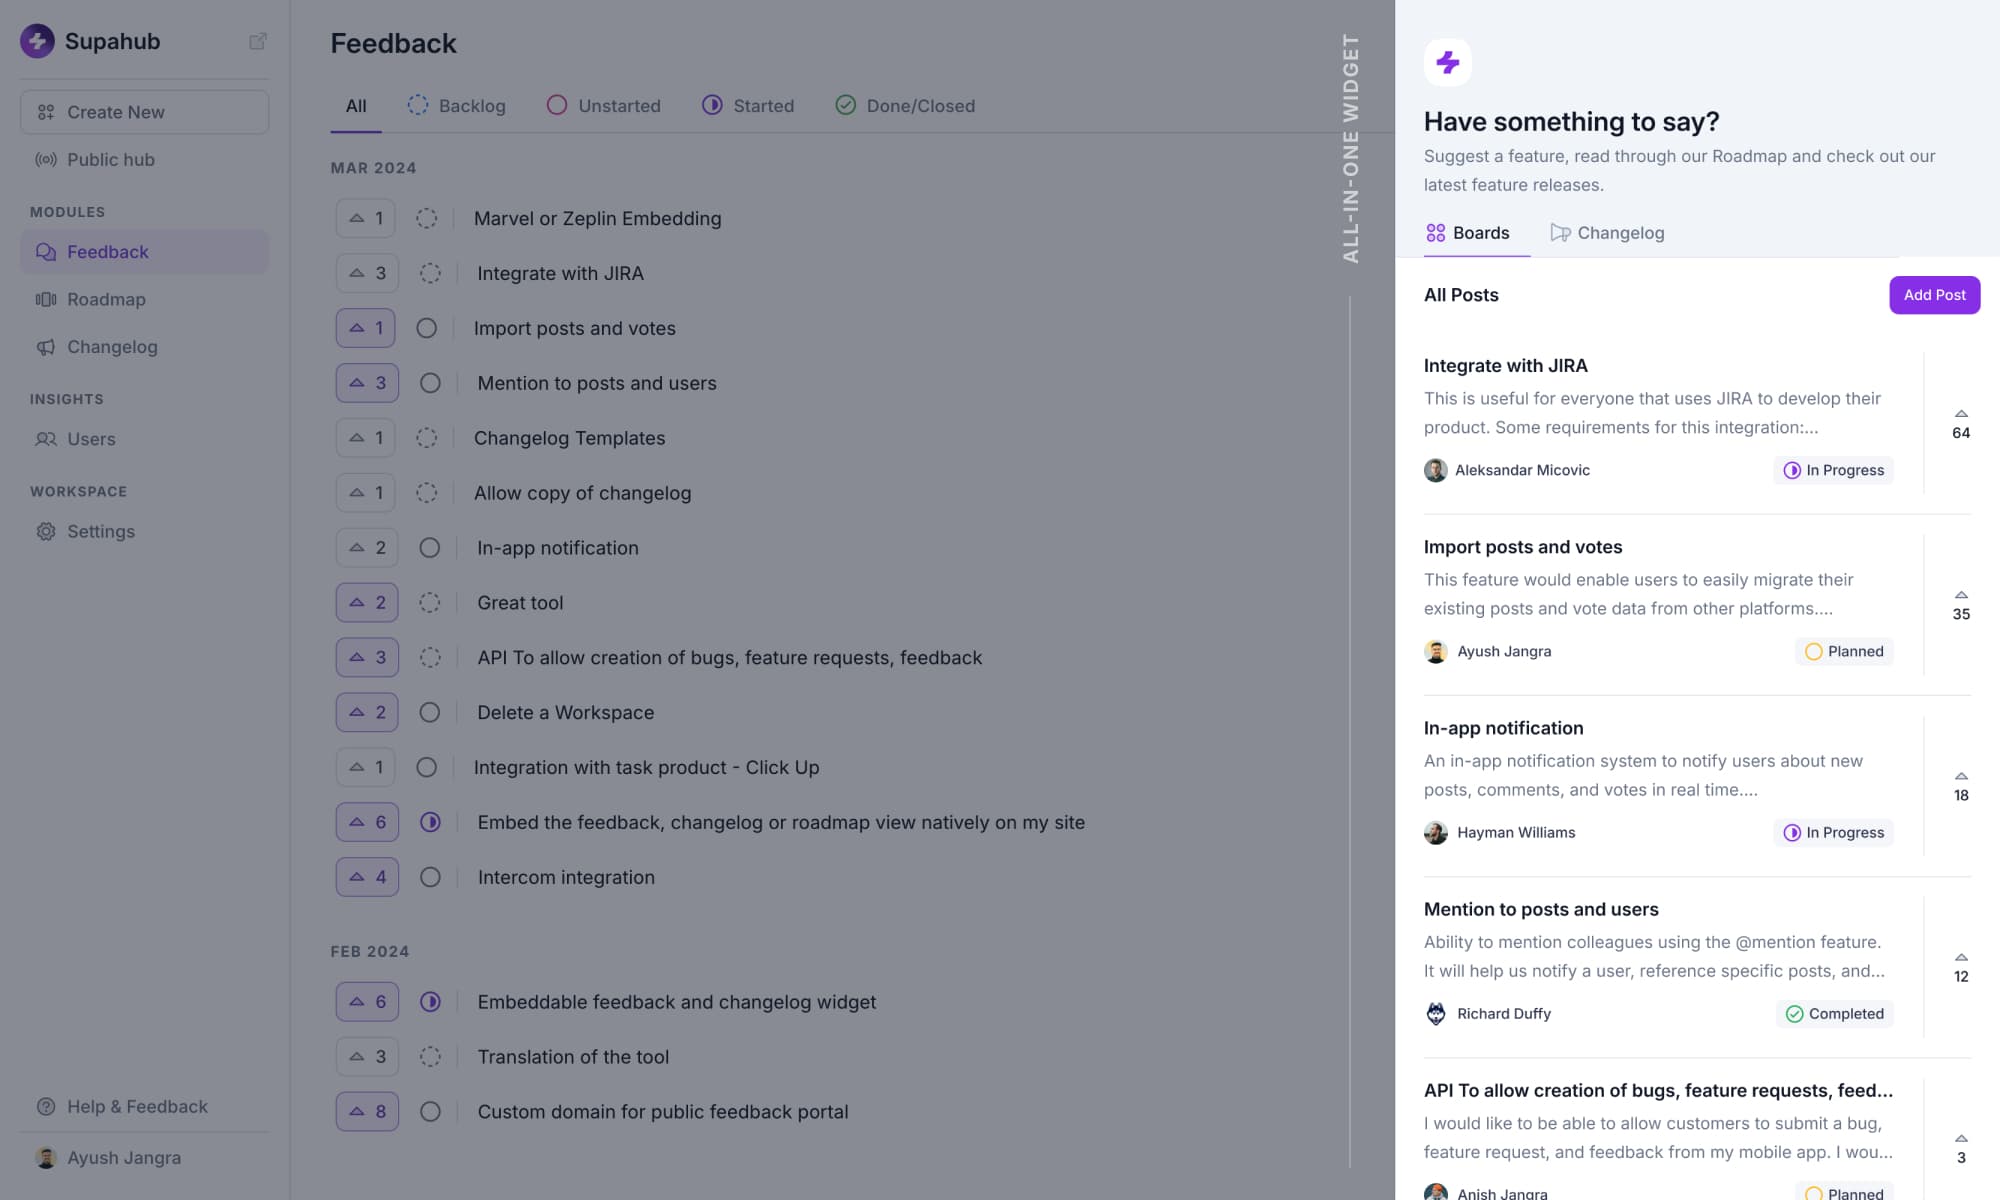Upvote Custom domain for public feedback portal
Viewport: 2000px width, 1200px height.
pos(366,1111)
